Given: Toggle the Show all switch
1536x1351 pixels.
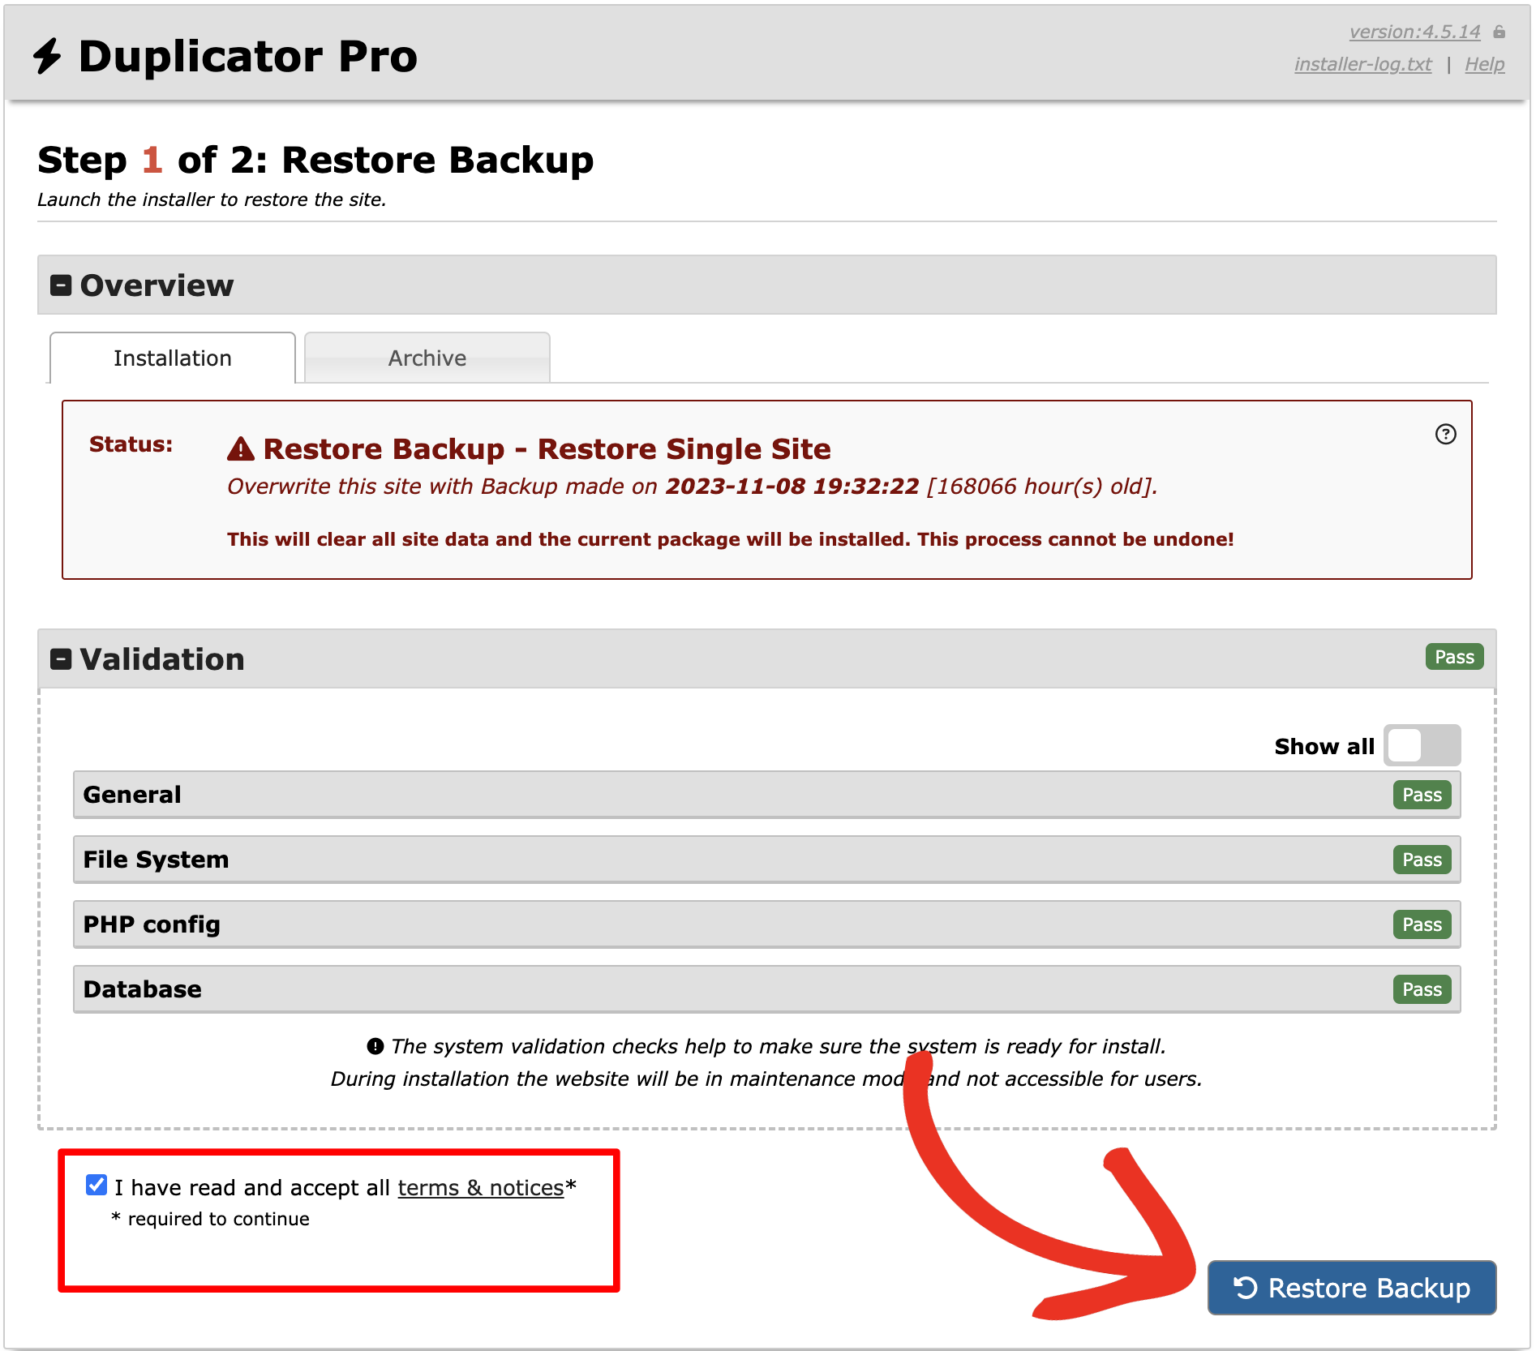Looking at the screenshot, I should click(1421, 745).
